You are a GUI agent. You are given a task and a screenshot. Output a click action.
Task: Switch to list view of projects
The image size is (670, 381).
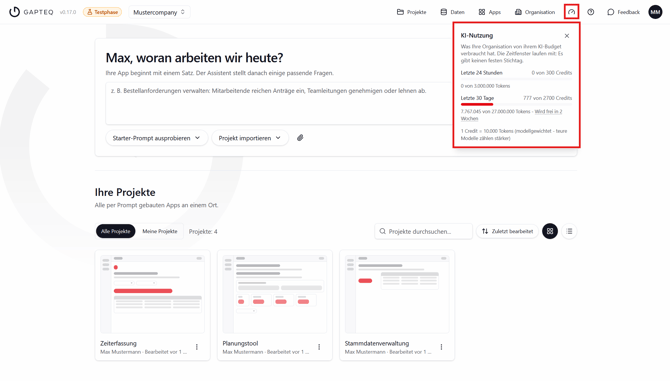point(569,231)
